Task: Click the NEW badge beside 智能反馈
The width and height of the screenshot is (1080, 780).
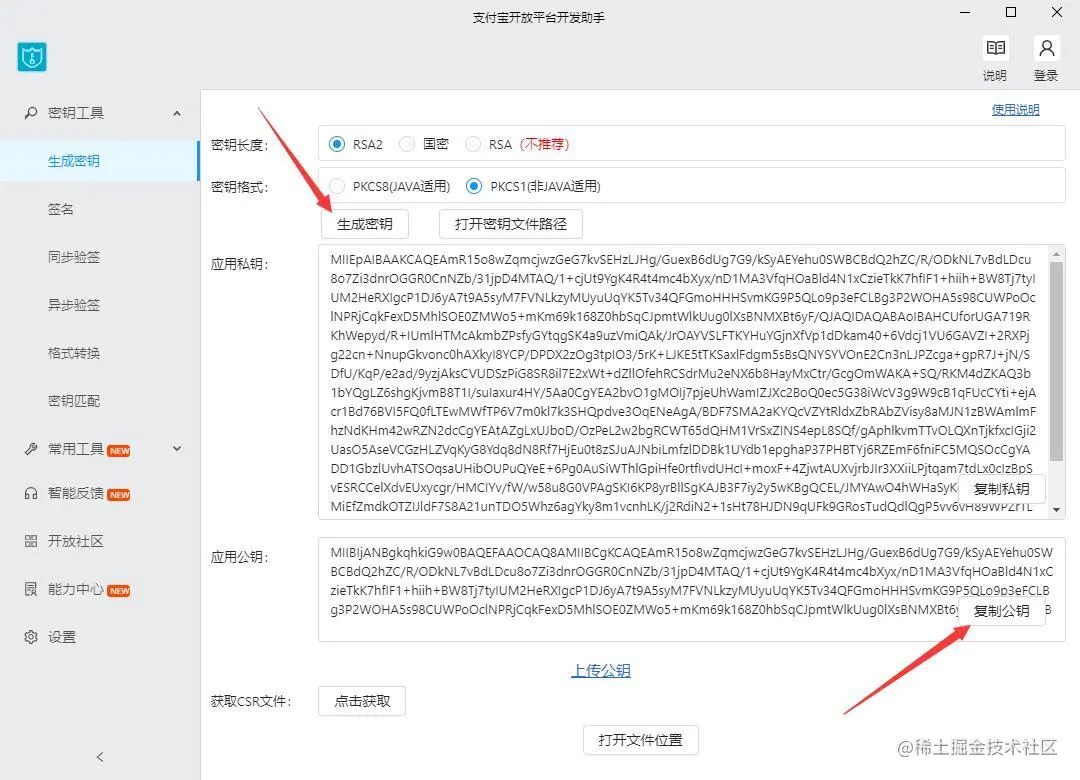Action: (x=119, y=495)
